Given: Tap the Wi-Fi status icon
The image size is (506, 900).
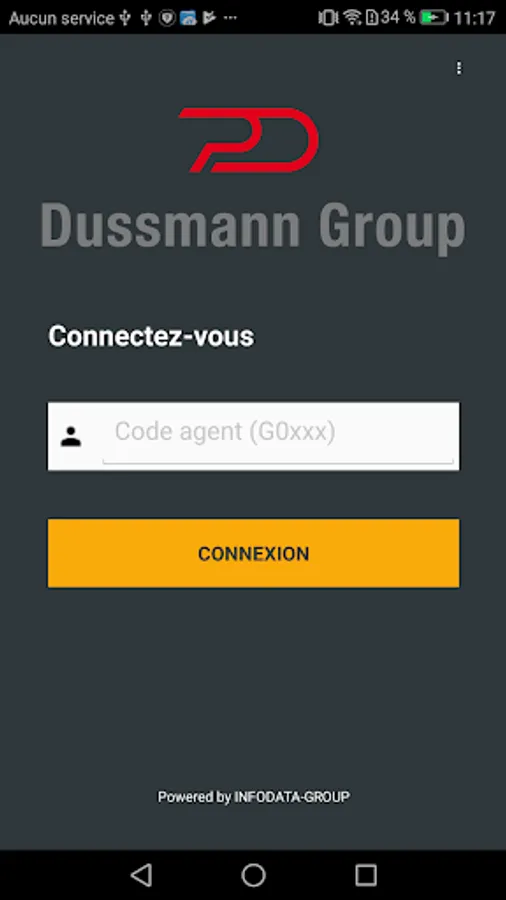Looking at the screenshot, I should click(352, 18).
